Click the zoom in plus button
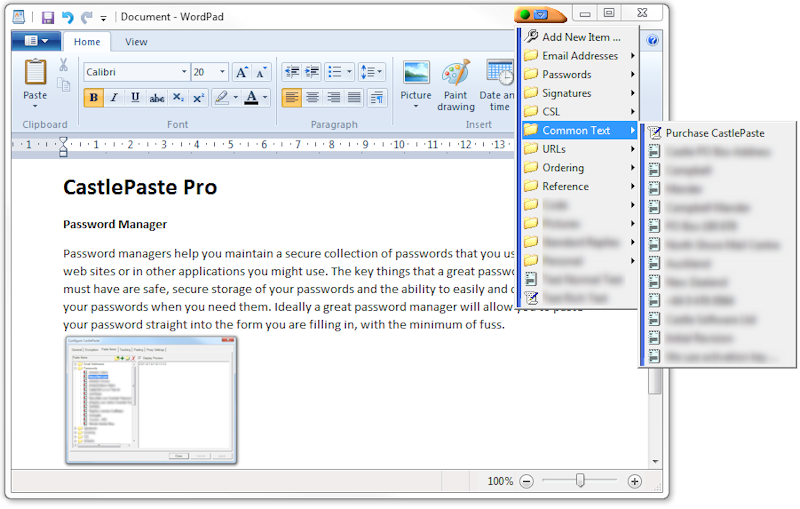Viewport: 800px width, 509px height. (634, 481)
